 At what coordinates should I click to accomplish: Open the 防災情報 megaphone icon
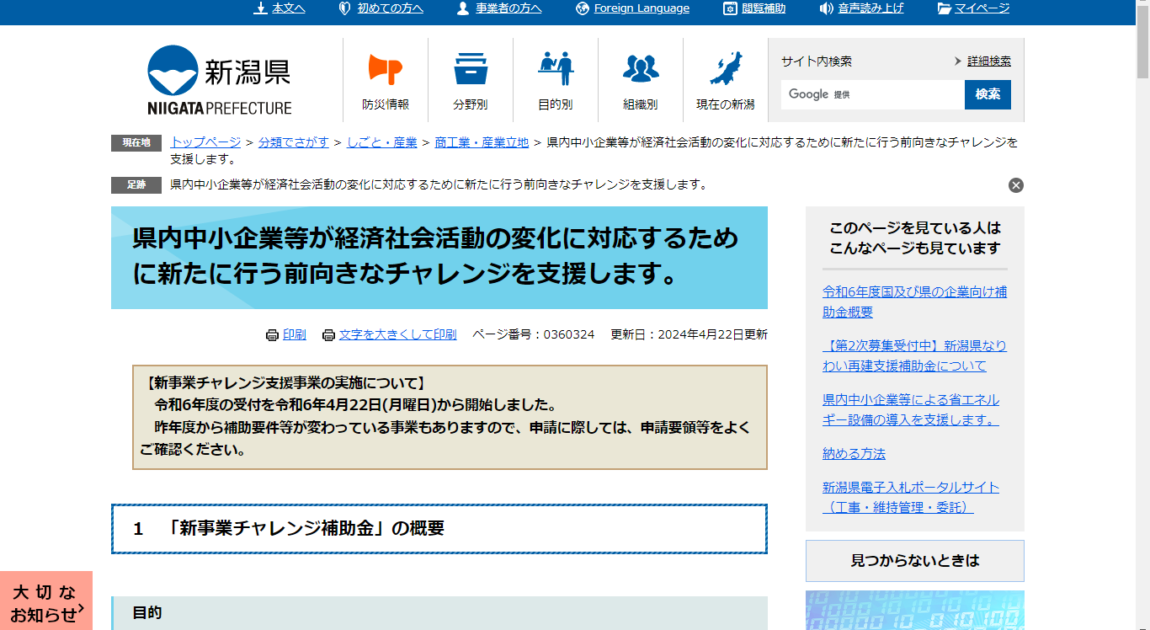(388, 70)
